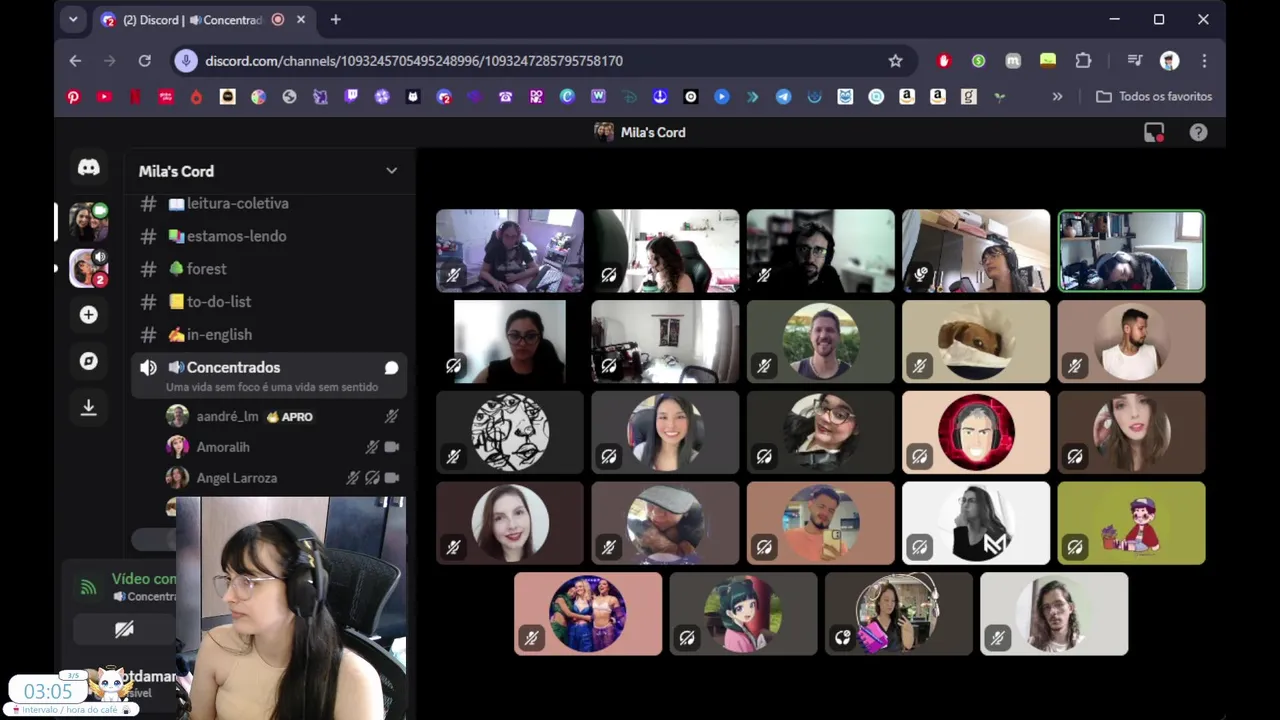Click the address bar URL
Viewport: 1280px width, 720px height.
click(x=414, y=61)
